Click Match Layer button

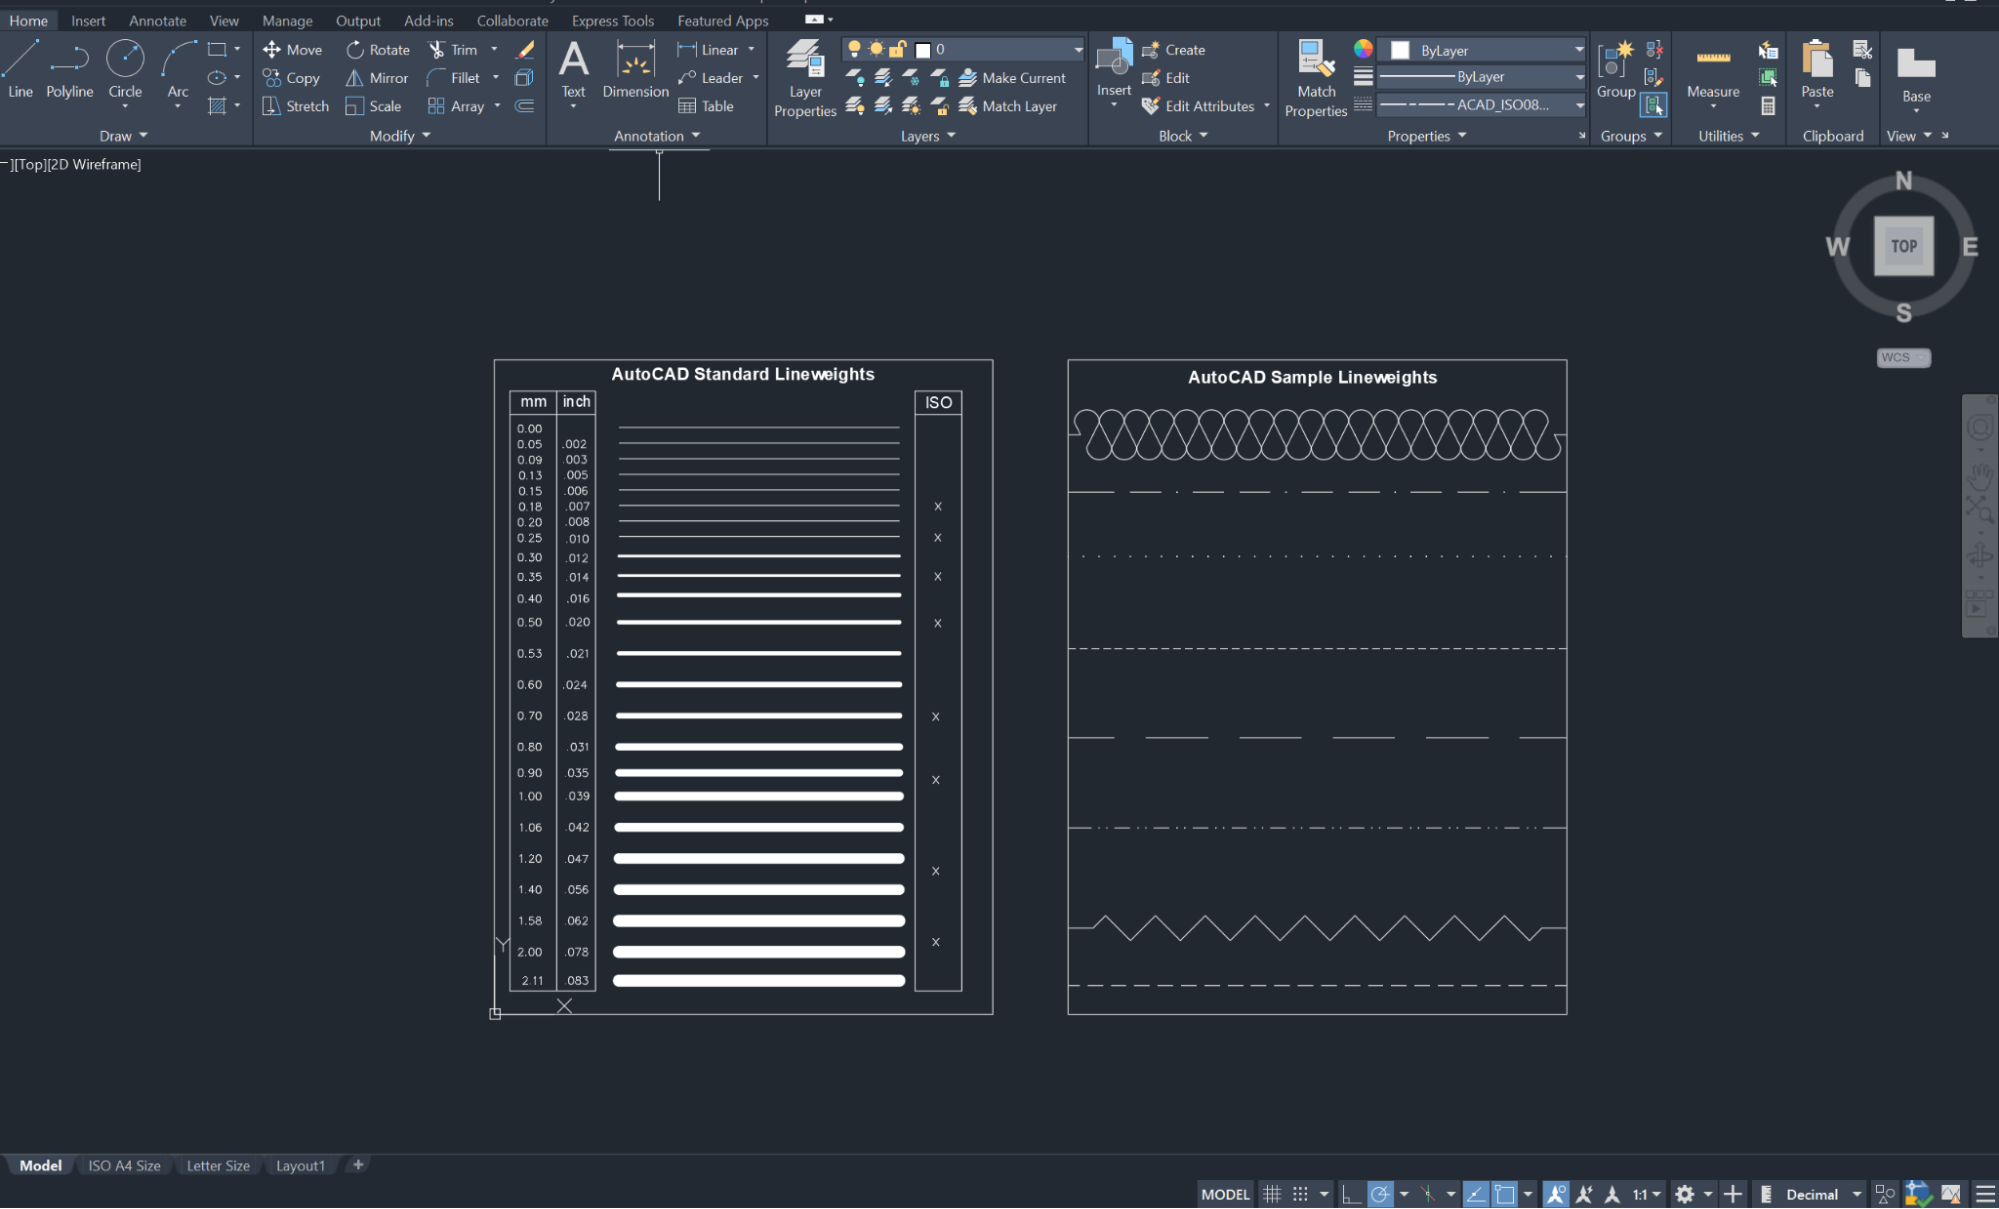1008,106
